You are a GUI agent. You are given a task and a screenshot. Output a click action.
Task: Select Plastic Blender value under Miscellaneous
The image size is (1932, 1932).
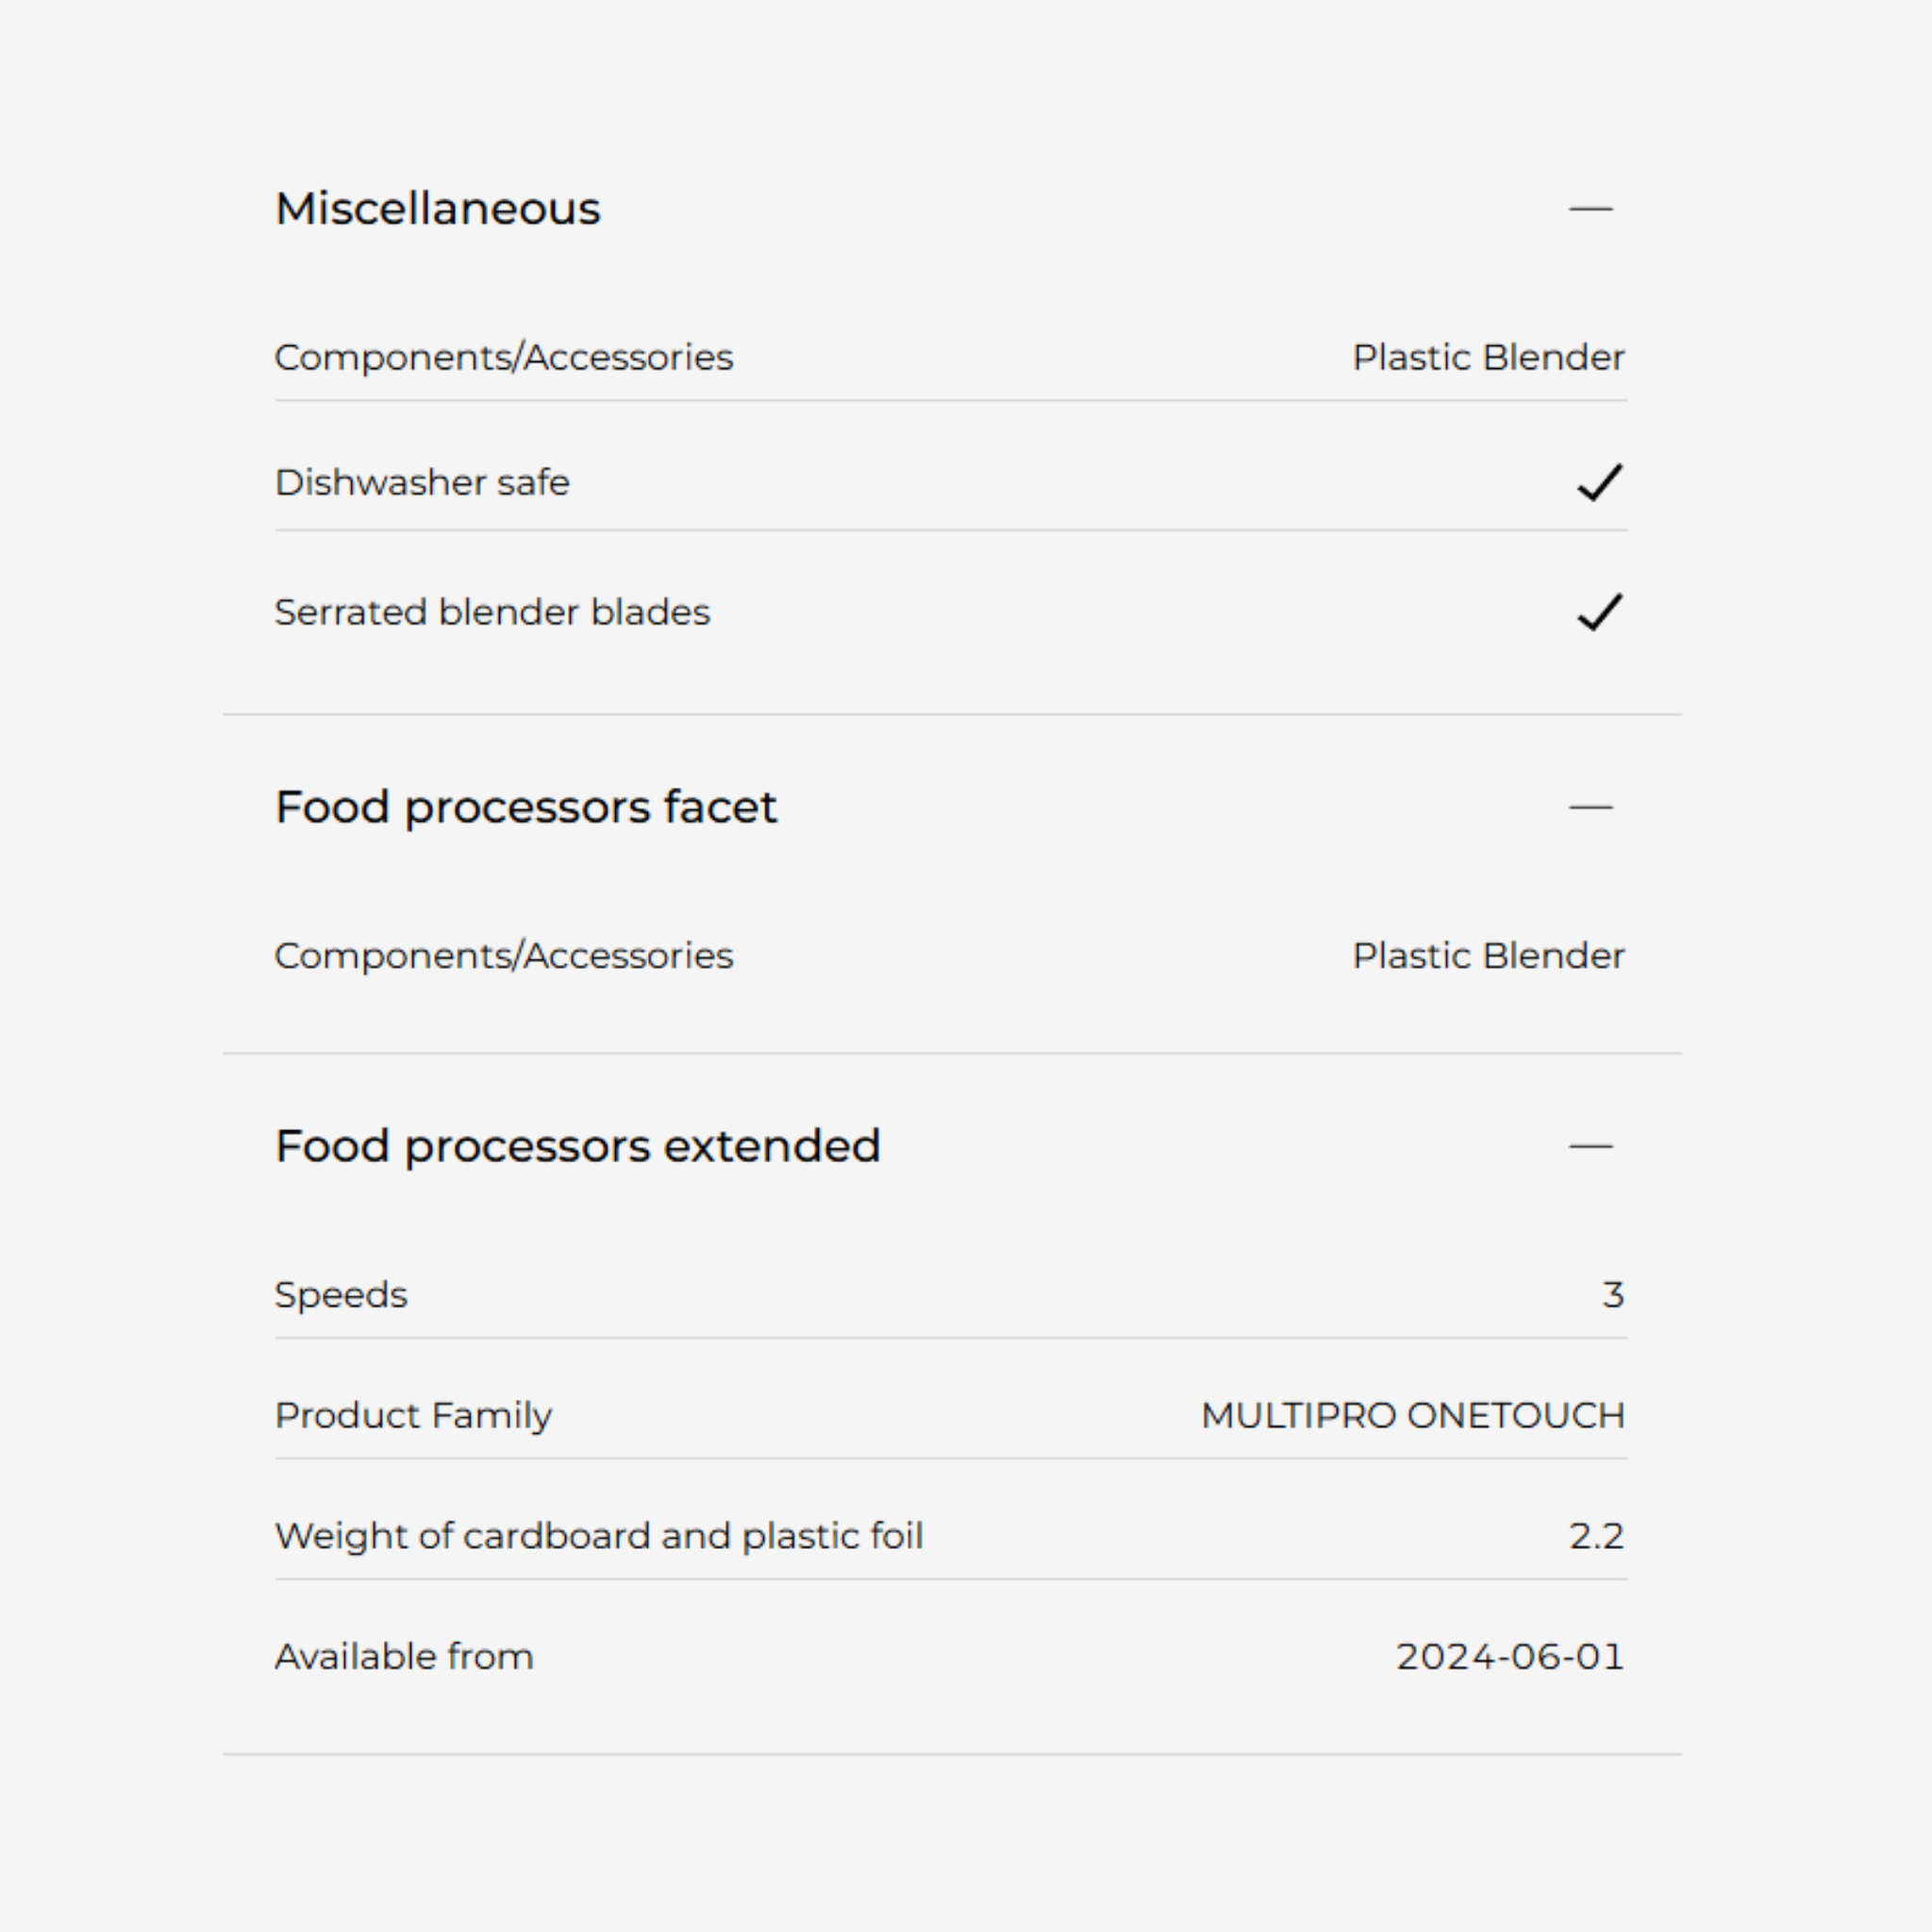1488,358
